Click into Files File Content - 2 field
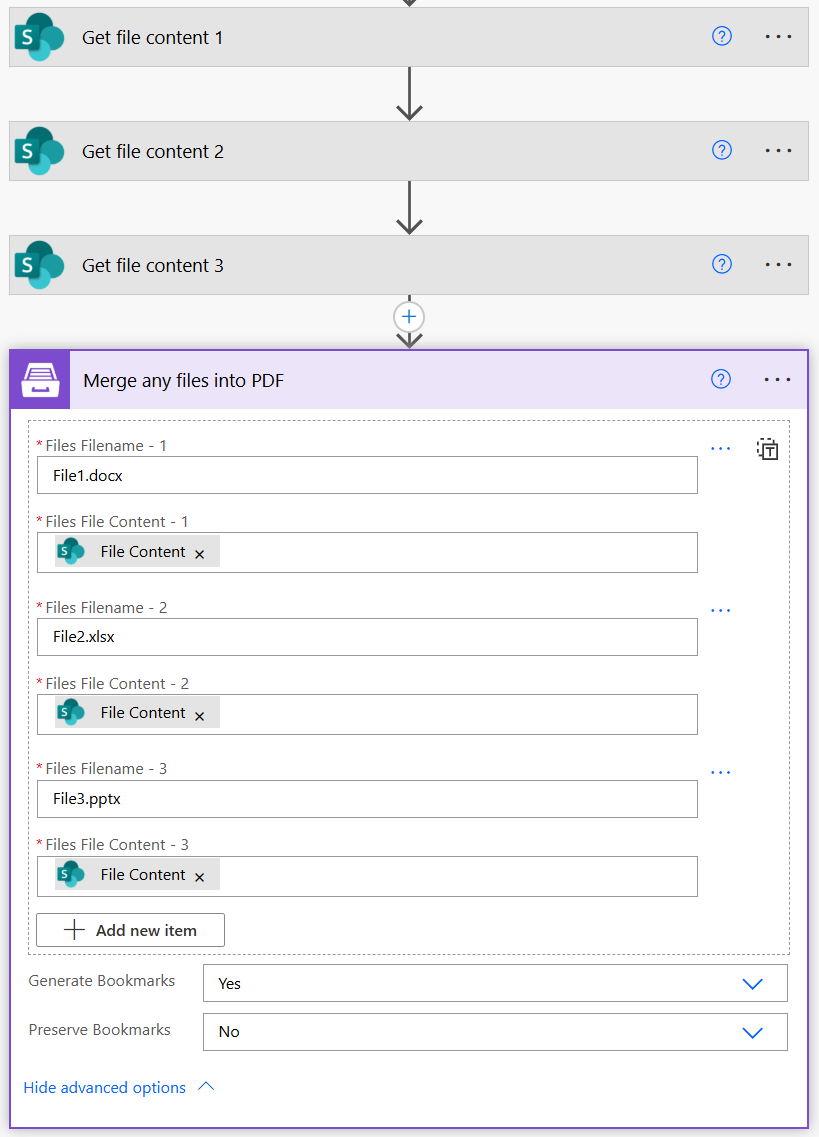The height and width of the screenshot is (1137, 819). [x=367, y=714]
